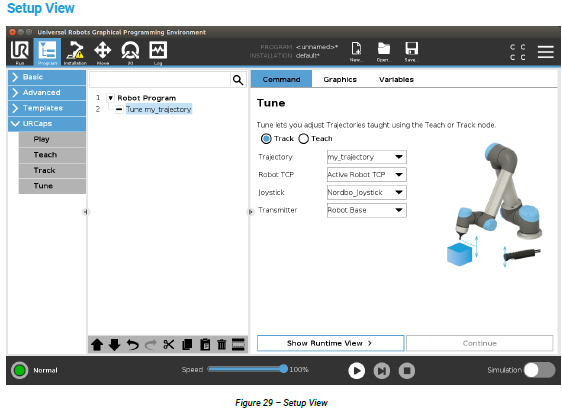Open the Log tab icon
Screen dimensions: 562x411
click(x=158, y=52)
